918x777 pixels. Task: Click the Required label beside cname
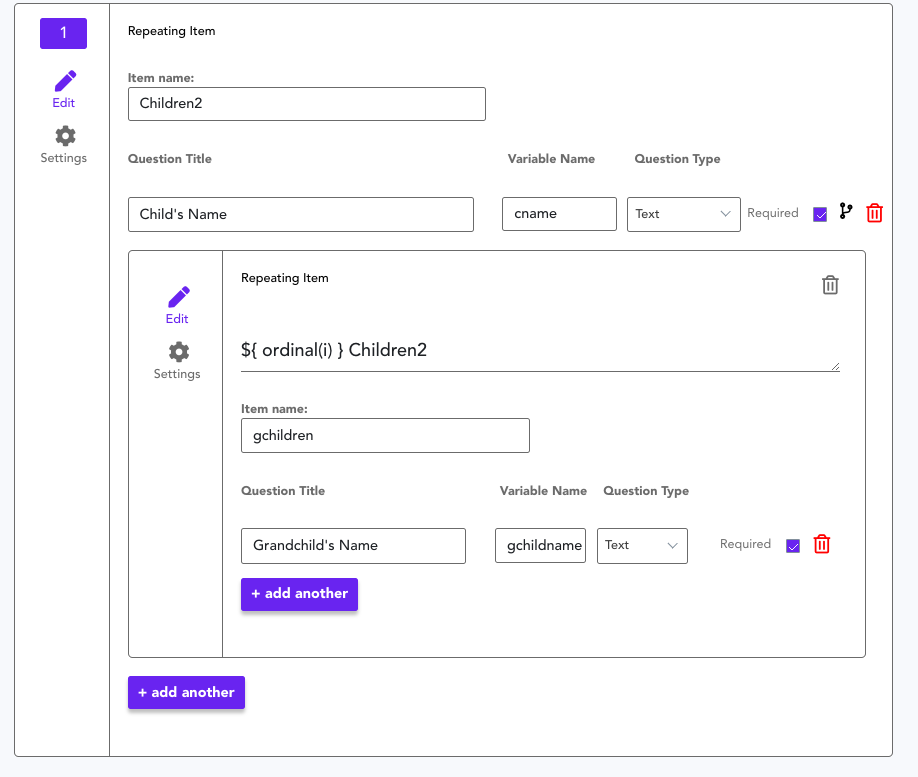(773, 213)
